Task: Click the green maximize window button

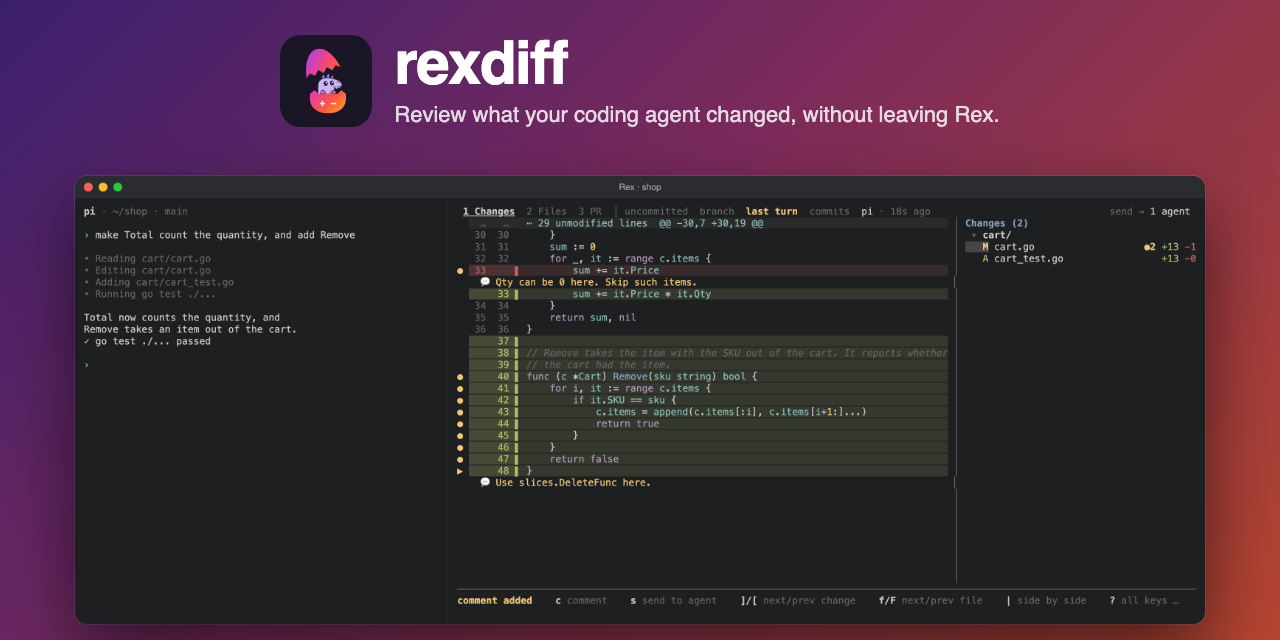Action: pyautogui.click(x=117, y=187)
